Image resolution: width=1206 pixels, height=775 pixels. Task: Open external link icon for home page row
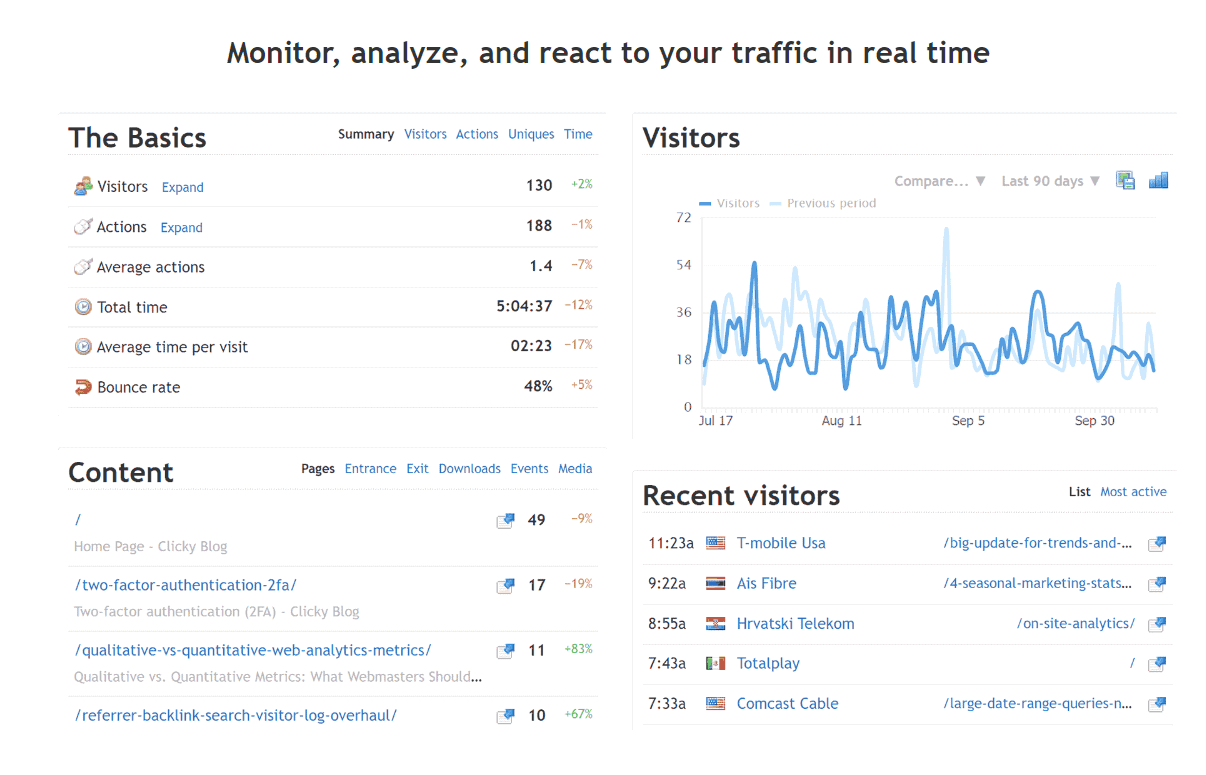point(506,520)
